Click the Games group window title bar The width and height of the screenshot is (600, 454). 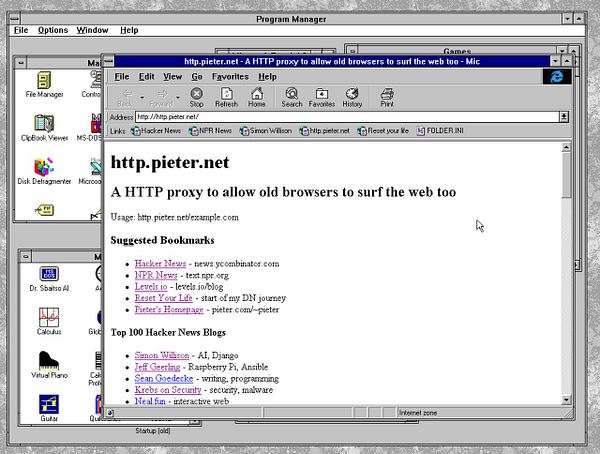pos(457,51)
